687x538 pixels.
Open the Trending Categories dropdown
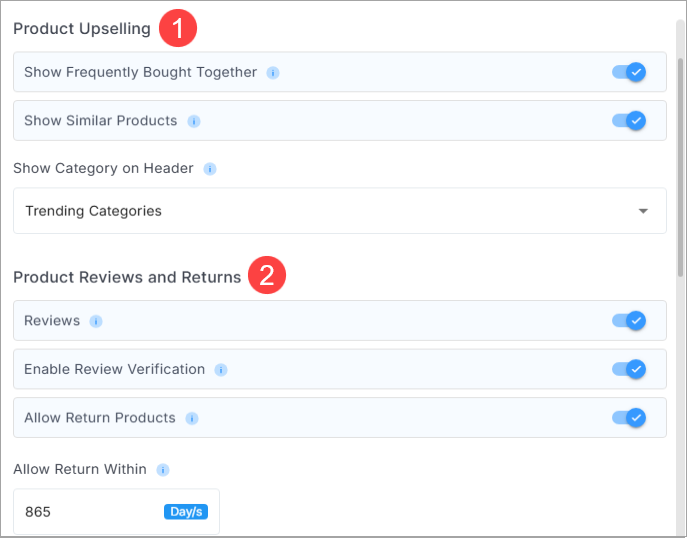340,211
